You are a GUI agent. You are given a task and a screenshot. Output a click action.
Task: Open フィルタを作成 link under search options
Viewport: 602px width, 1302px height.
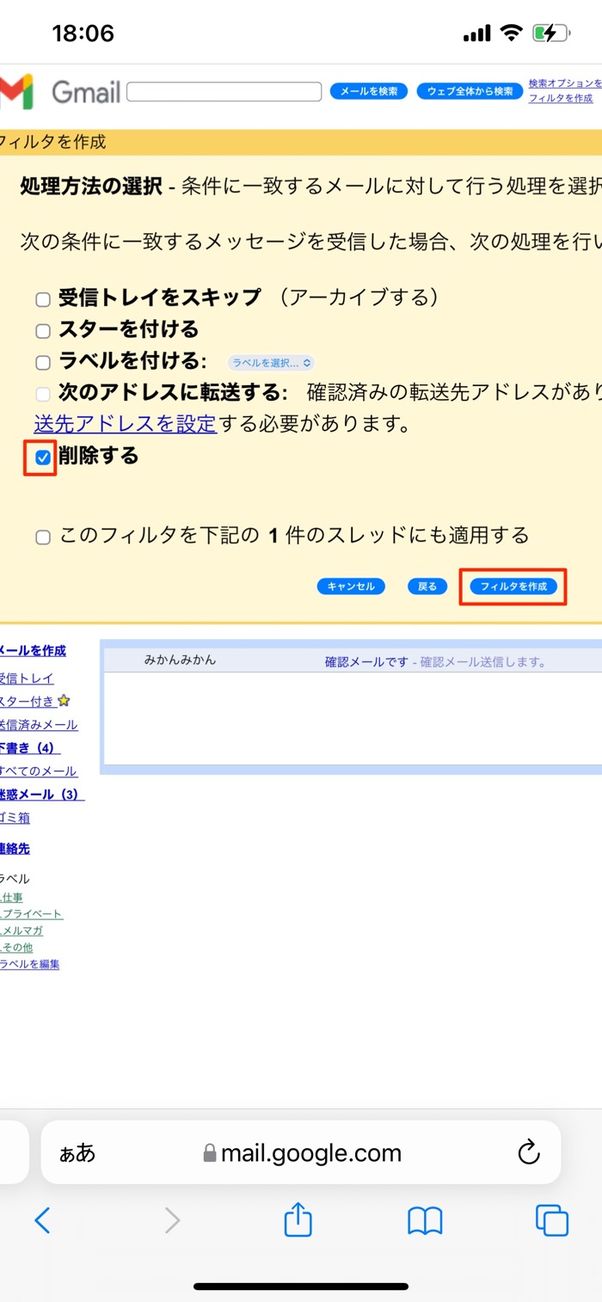560,98
